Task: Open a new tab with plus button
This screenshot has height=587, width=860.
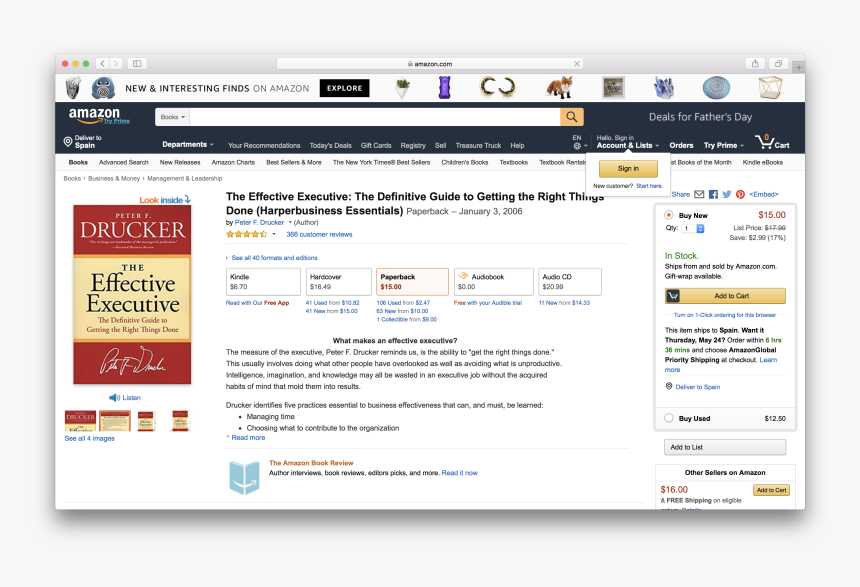Action: pyautogui.click(x=799, y=67)
